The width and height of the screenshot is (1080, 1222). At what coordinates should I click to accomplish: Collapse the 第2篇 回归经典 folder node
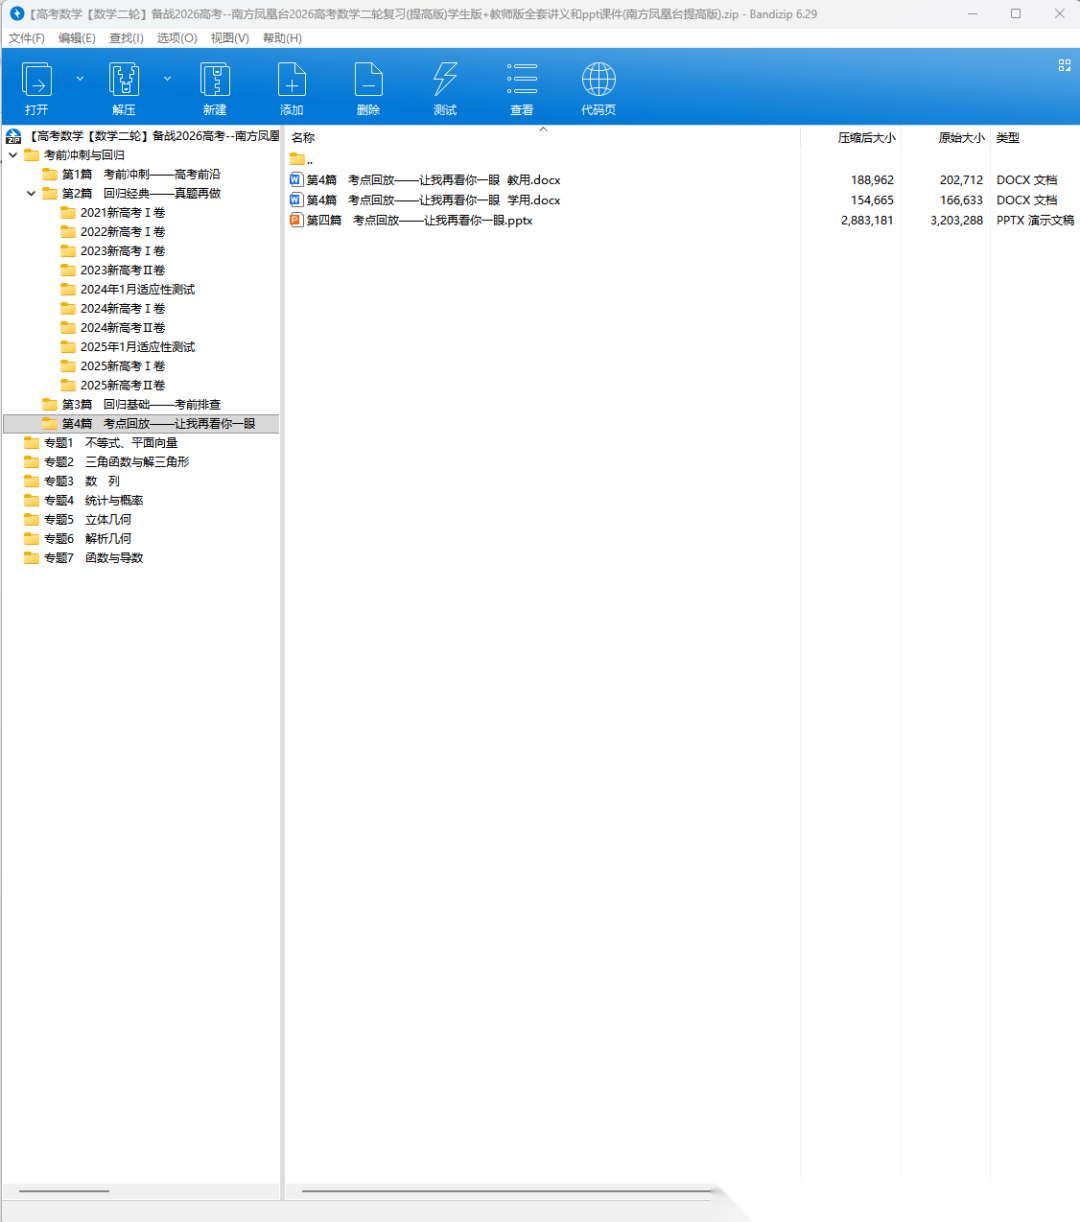point(32,194)
